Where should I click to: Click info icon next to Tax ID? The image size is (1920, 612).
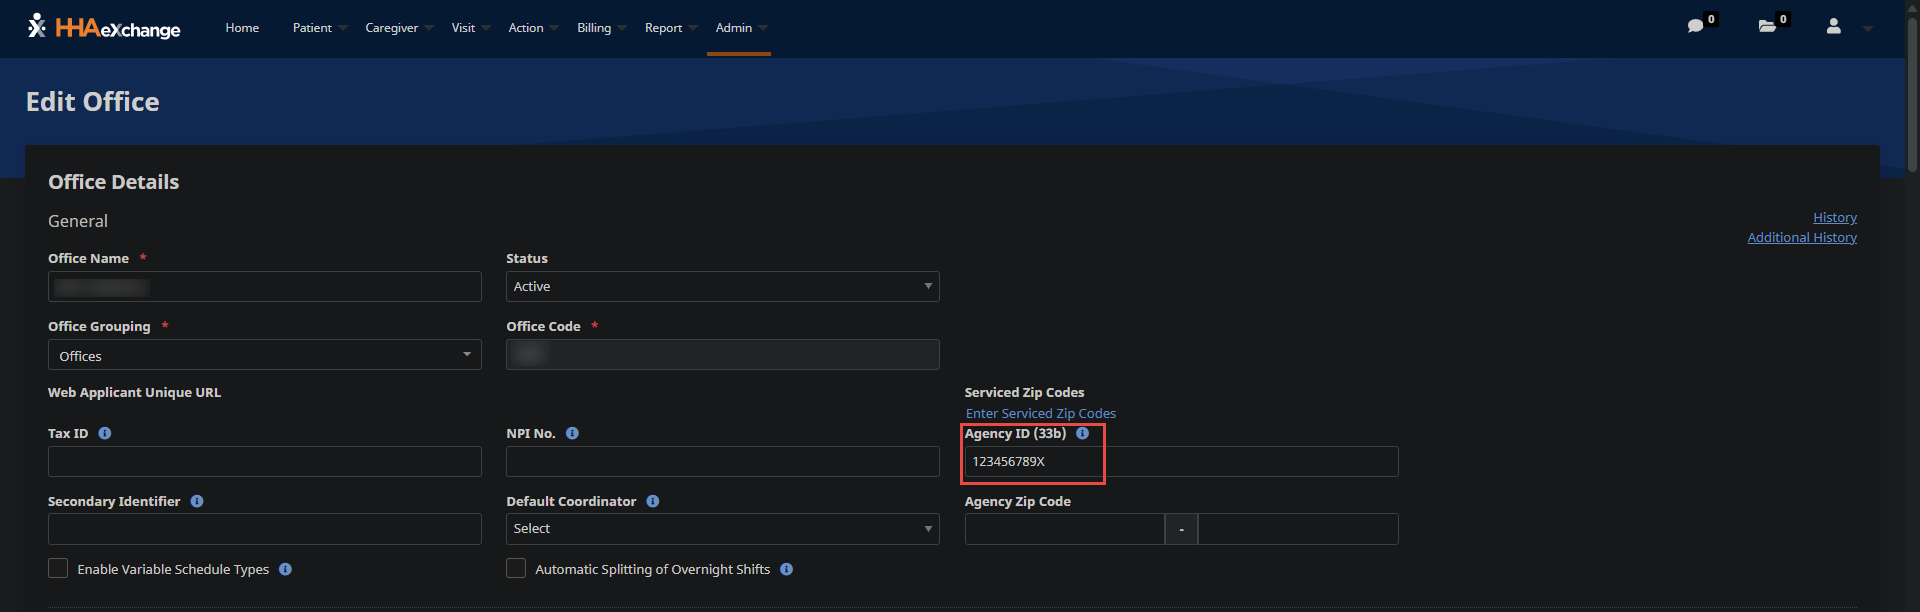click(x=105, y=433)
